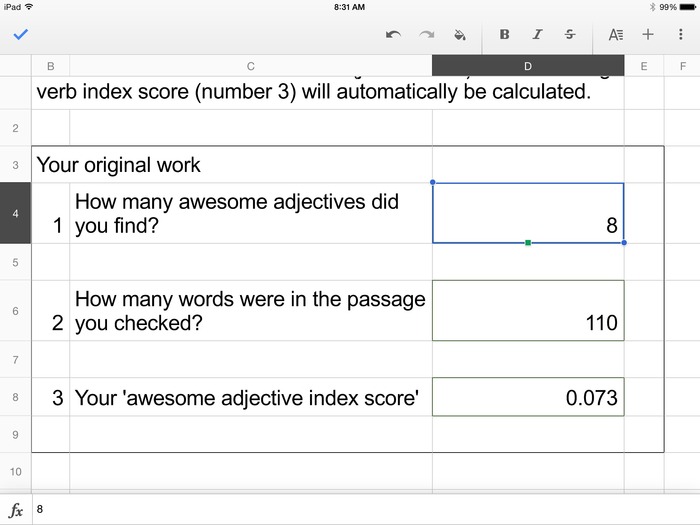Toggle bold formatting
This screenshot has width=700, height=525.
(x=504, y=34)
